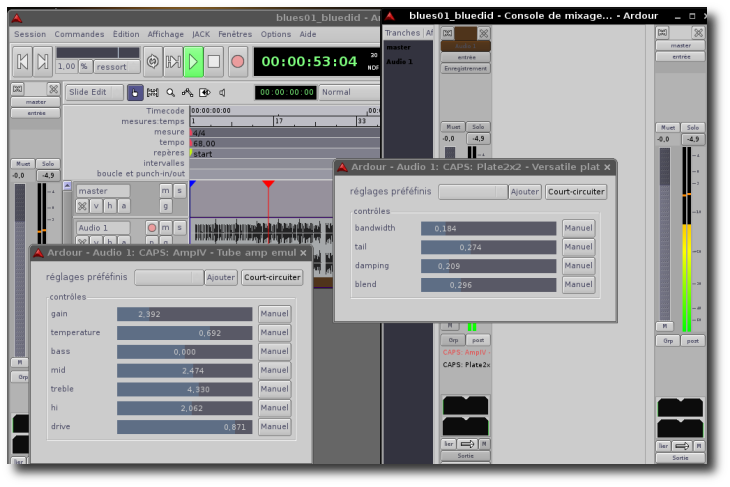Viewport: 730px width, 487px height.
Task: Arm record on Audio 1 track
Action: (151, 228)
